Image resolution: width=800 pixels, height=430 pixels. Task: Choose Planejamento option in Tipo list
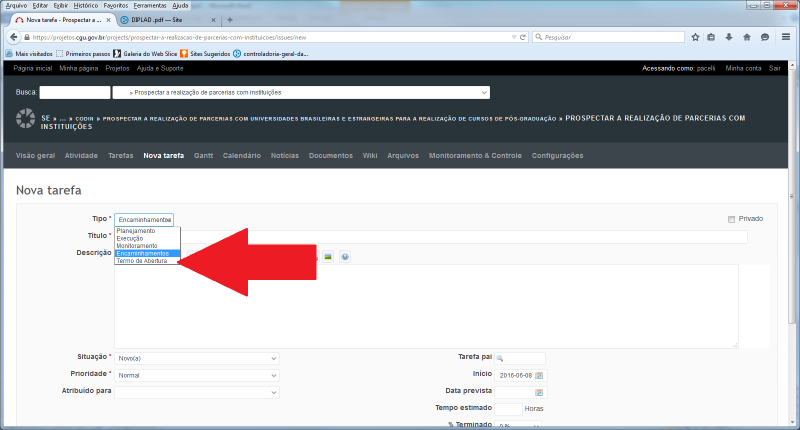(137, 231)
